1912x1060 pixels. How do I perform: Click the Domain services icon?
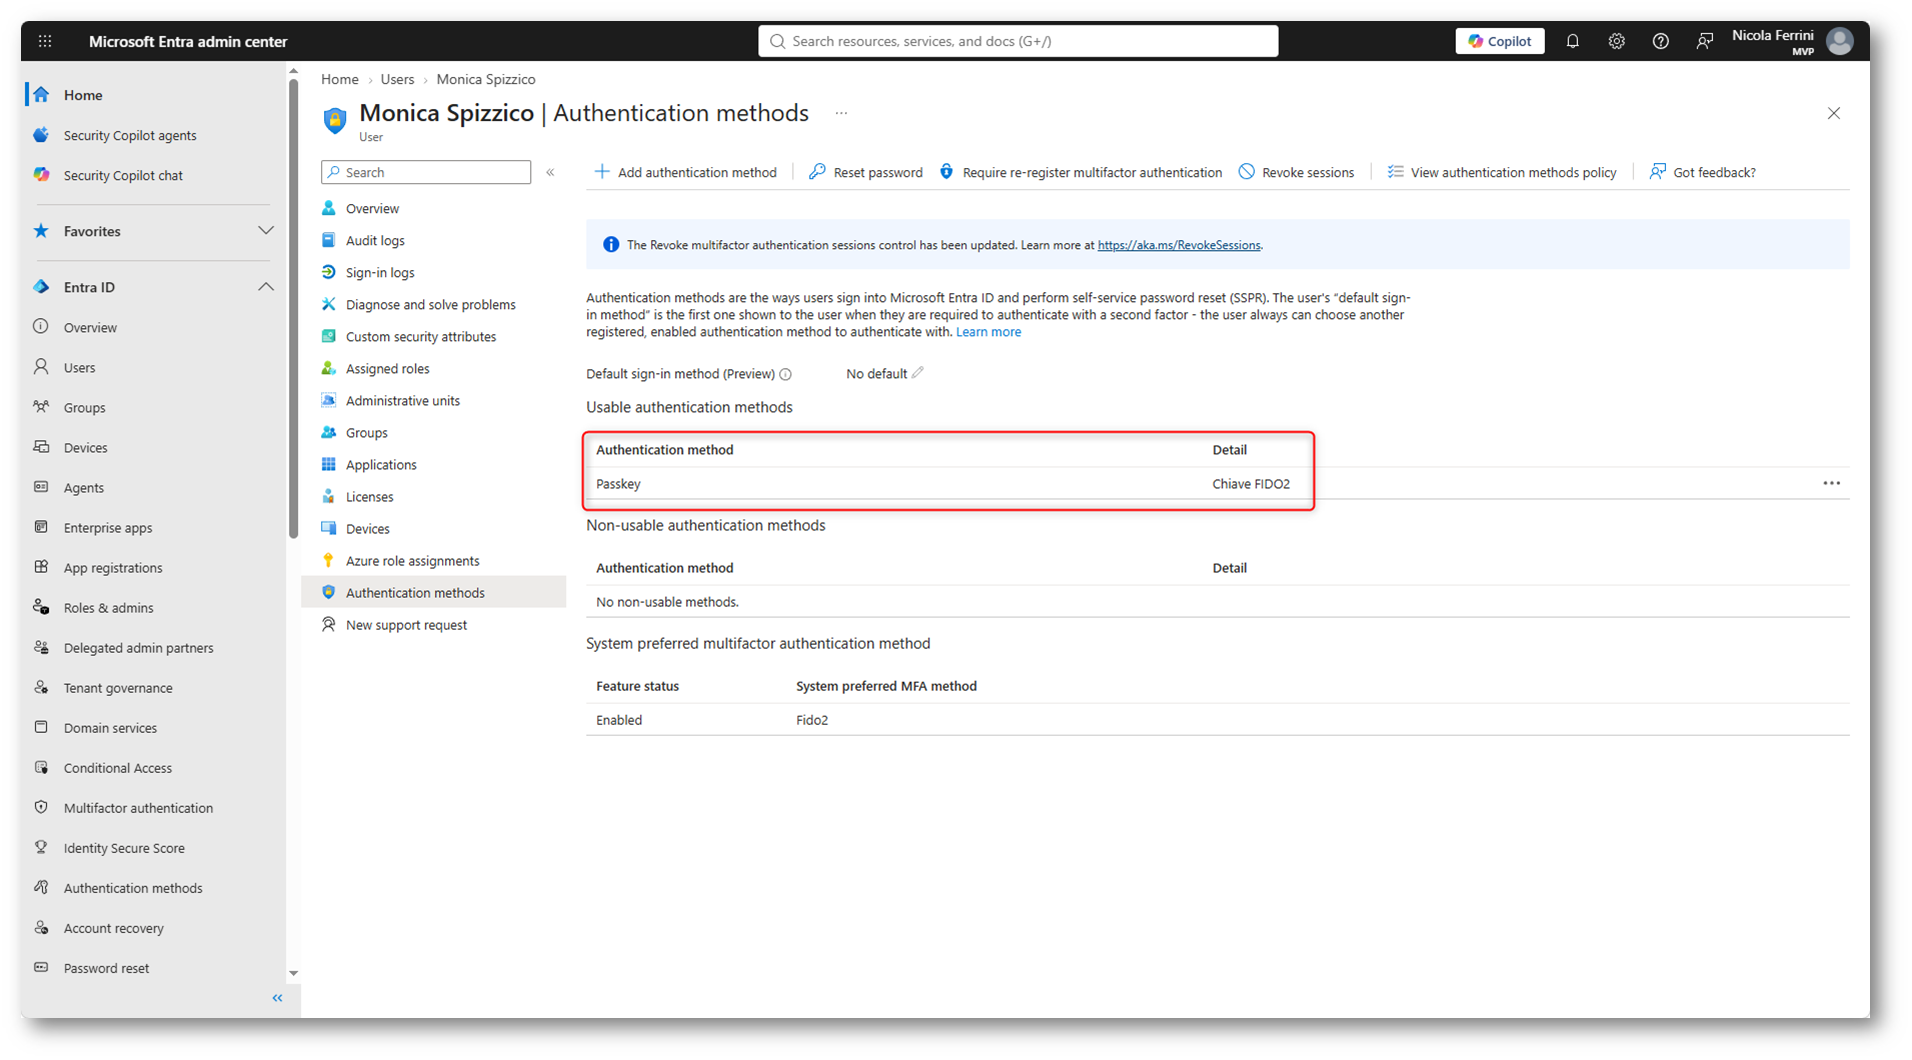[41, 727]
